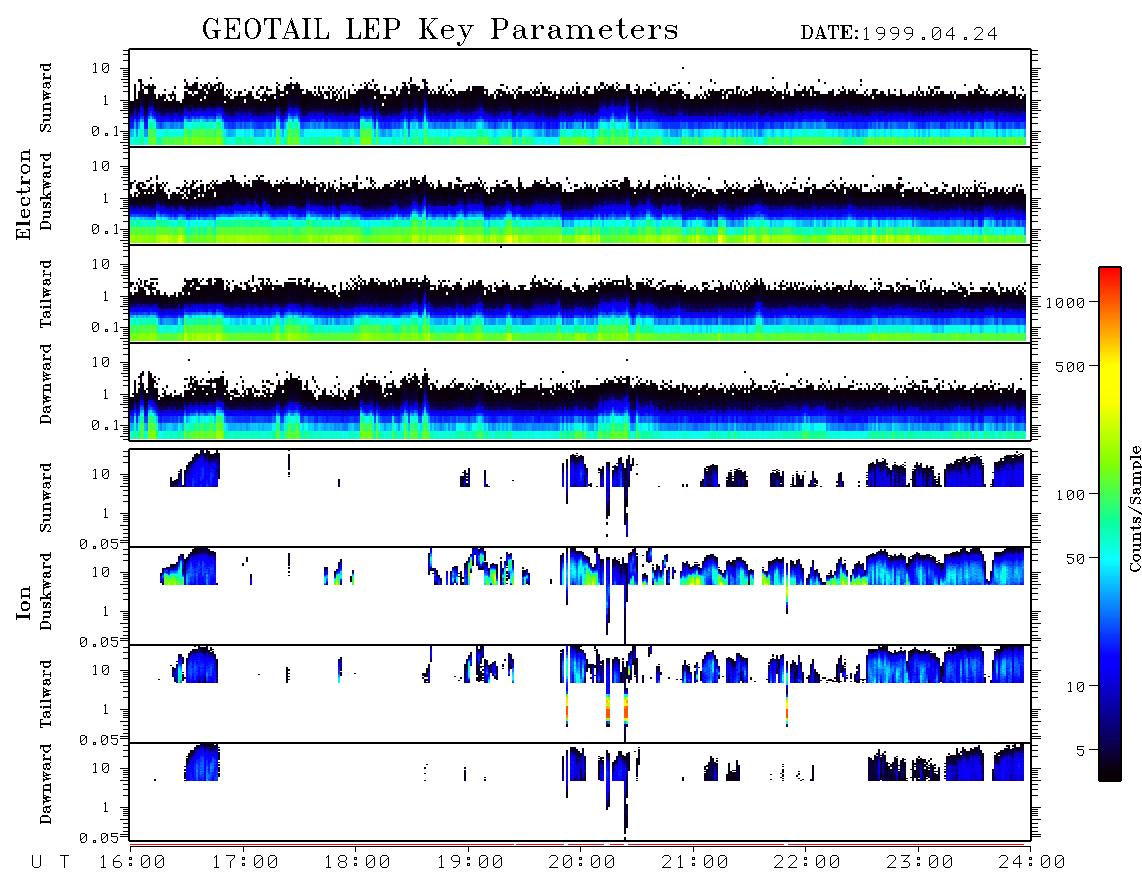Image resolution: width=1142 pixels, height=880 pixels.
Task: Click inside the Electron Dawnward spectrogram panel
Action: coord(580,391)
